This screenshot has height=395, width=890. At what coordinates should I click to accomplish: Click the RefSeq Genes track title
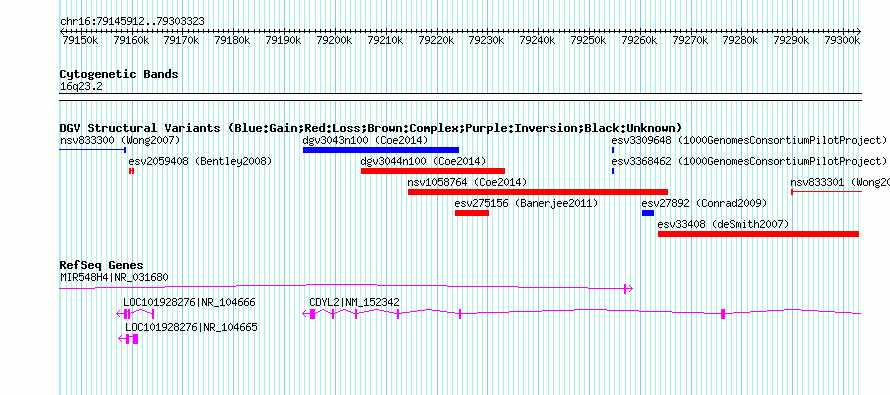[102, 265]
